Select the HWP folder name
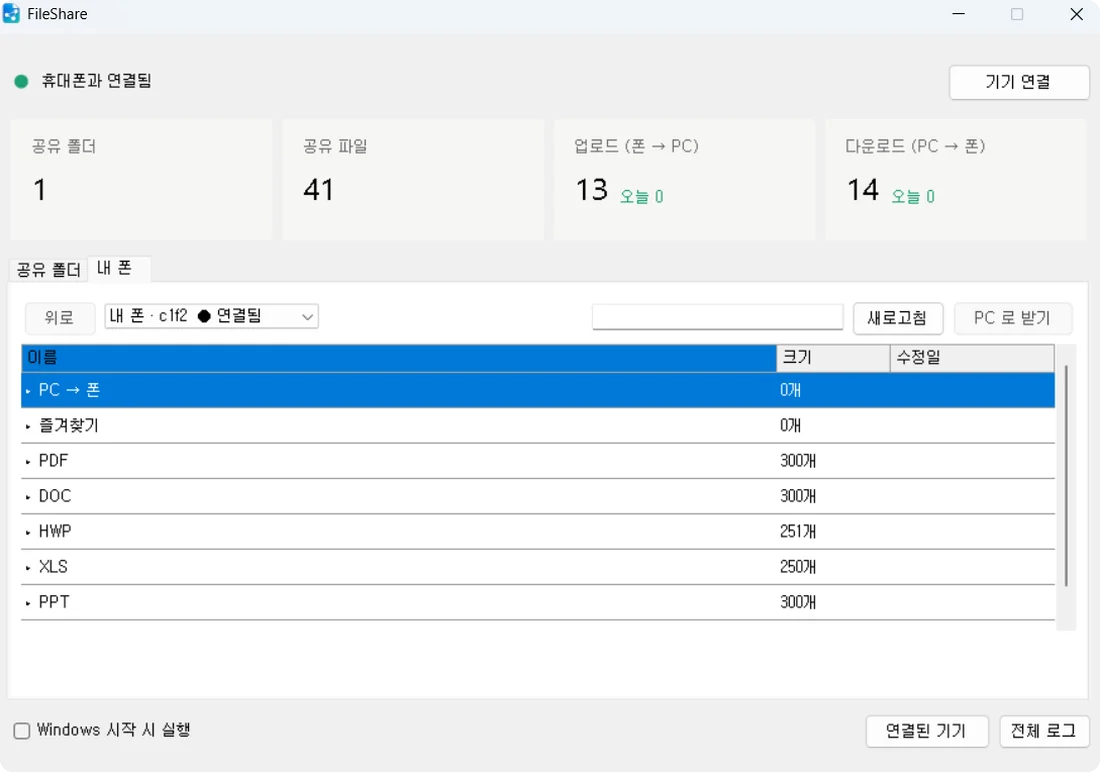The height and width of the screenshot is (772, 1100). coord(55,531)
